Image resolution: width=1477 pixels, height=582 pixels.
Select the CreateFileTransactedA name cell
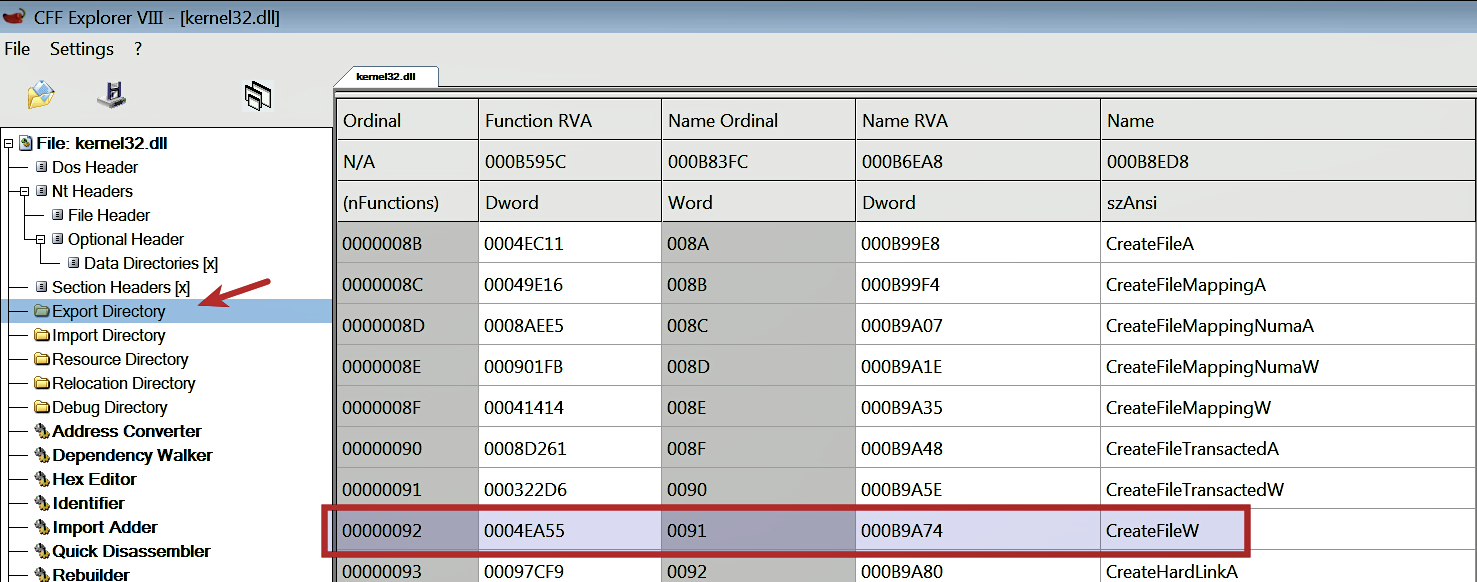click(x=1288, y=448)
